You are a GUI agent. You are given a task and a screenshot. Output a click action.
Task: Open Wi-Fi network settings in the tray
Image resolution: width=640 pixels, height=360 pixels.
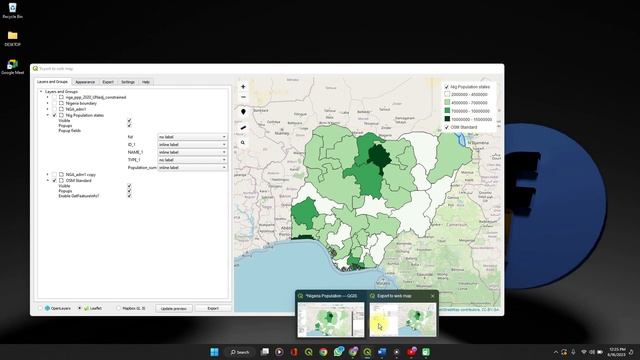click(x=584, y=352)
